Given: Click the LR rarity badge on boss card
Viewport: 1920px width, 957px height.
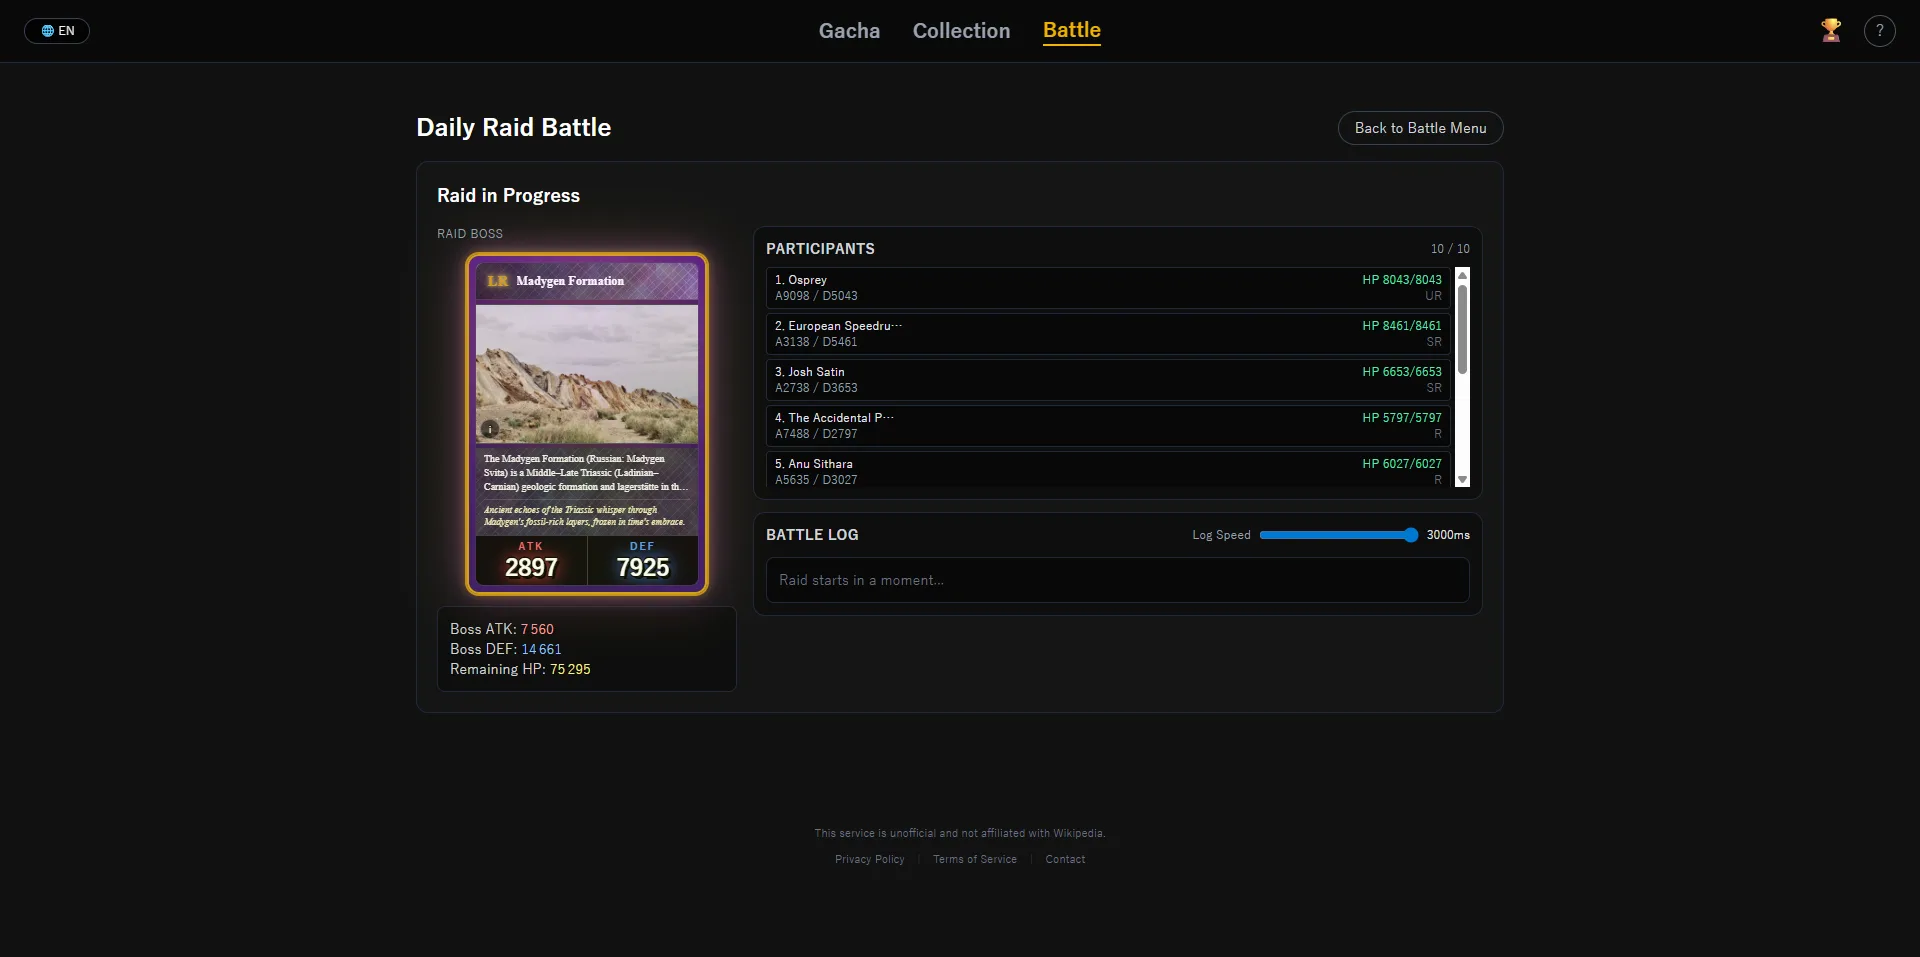Looking at the screenshot, I should click(498, 281).
